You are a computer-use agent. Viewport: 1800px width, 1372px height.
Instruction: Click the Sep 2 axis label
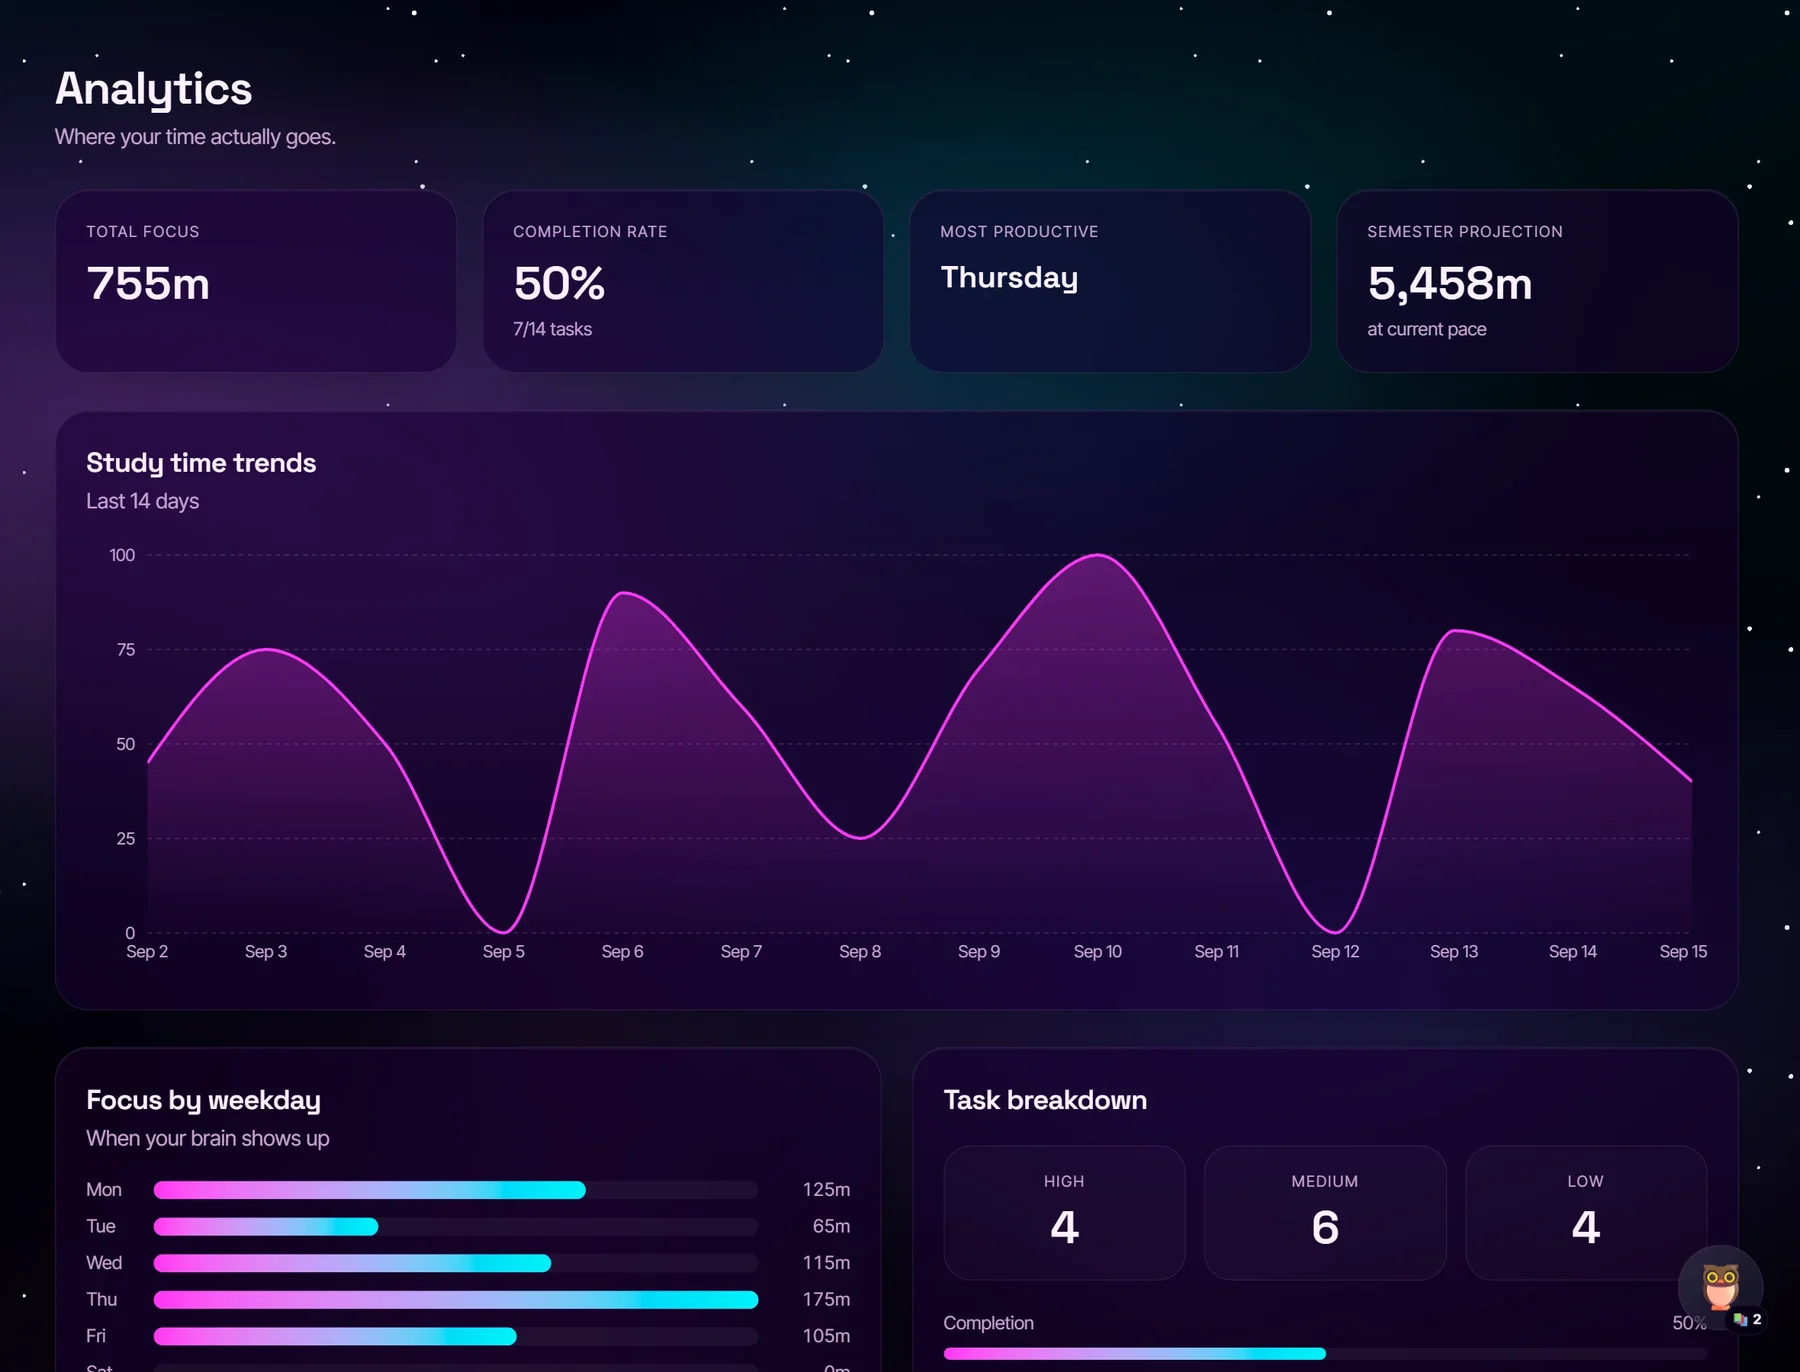pyautogui.click(x=147, y=952)
